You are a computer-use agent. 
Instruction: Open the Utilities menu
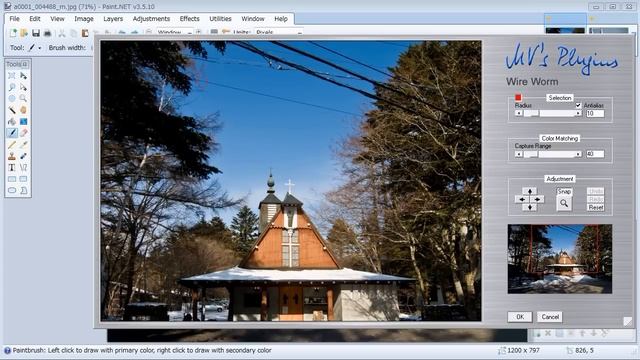pos(220,19)
